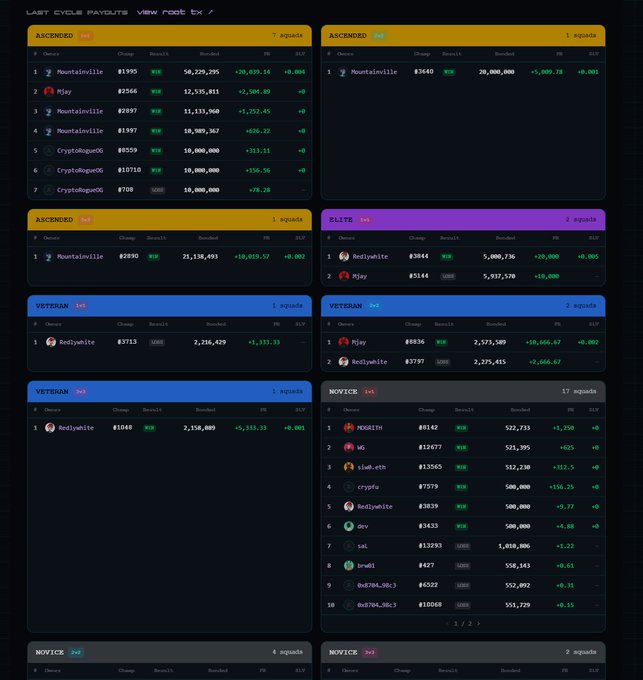Click the 2v2 badge on Novice header
Screen dimensions: 643x680
[76, 652]
